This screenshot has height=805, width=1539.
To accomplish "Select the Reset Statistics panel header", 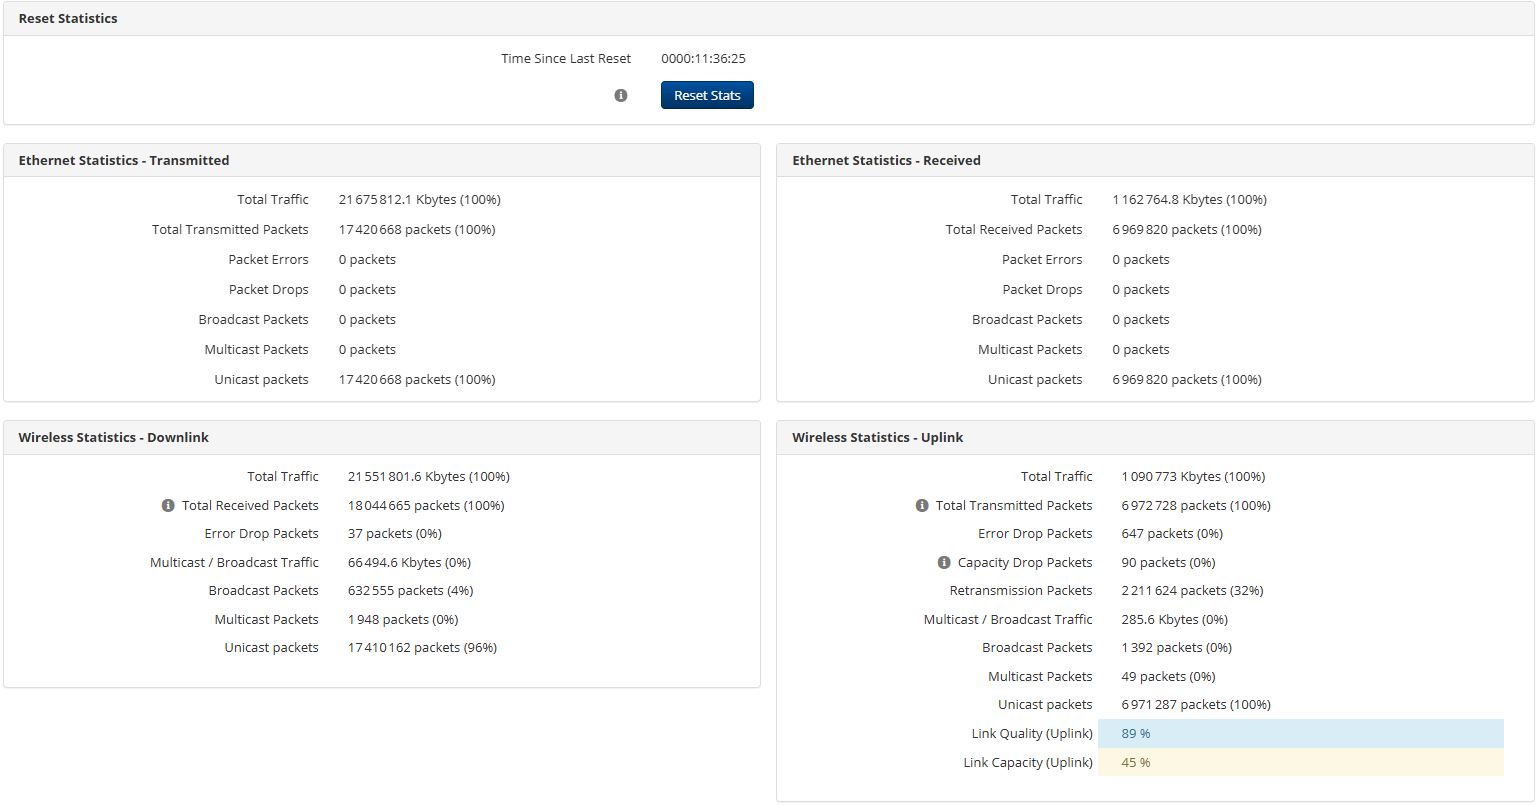I will click(x=67, y=18).
